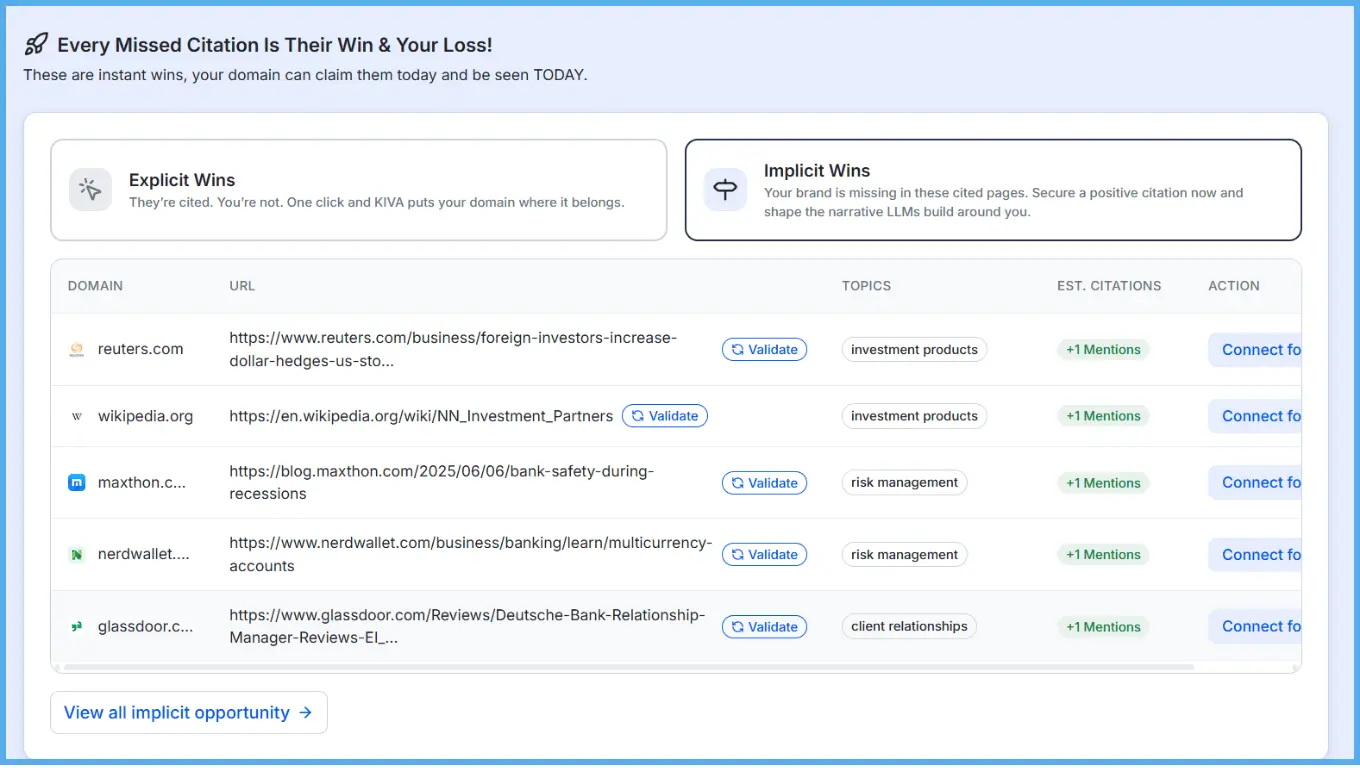Click the refresh icon in wikipedia's Validate button

(636, 415)
